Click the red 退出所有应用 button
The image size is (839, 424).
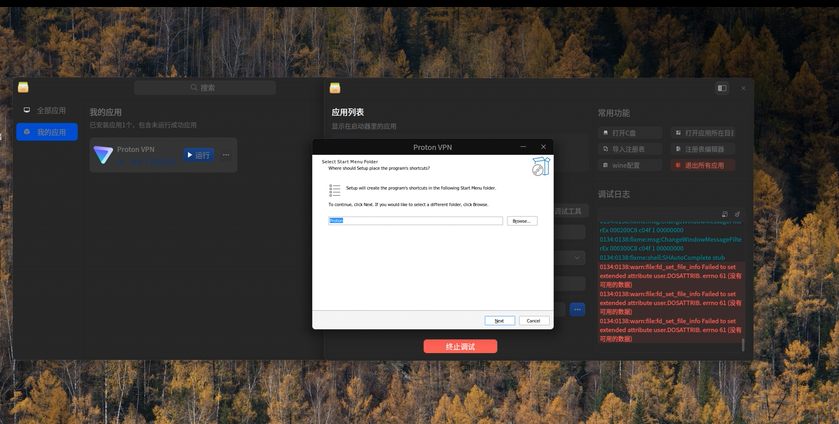point(703,165)
